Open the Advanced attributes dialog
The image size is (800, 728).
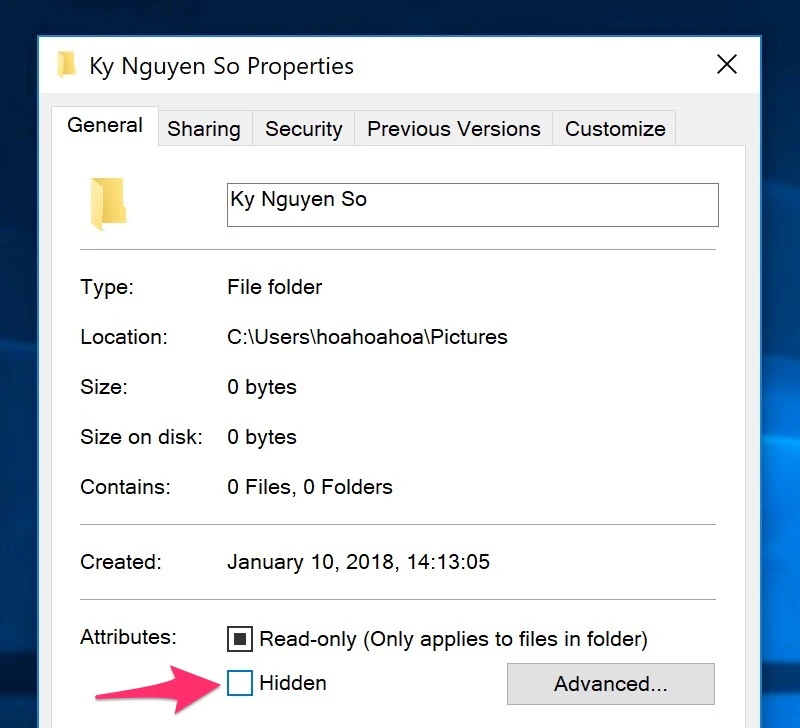(x=610, y=684)
